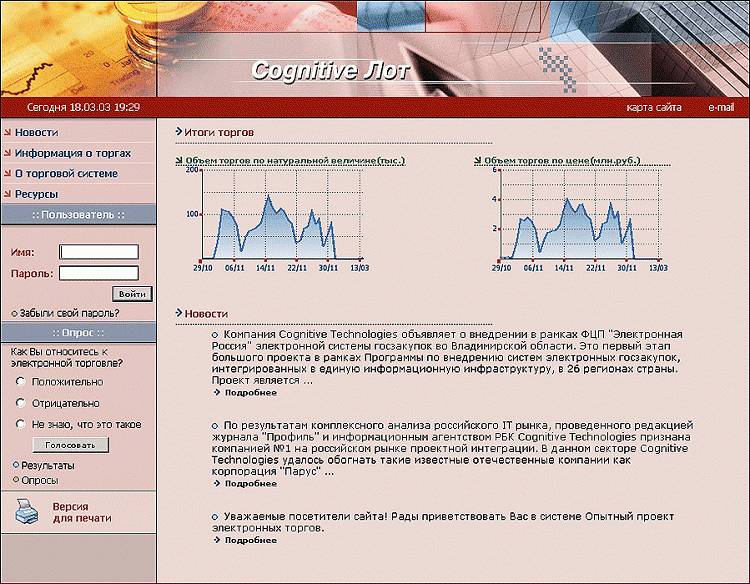This screenshot has width=750, height=584.
Task: Click arrow icon beside О торговой системе
Action: (8, 173)
